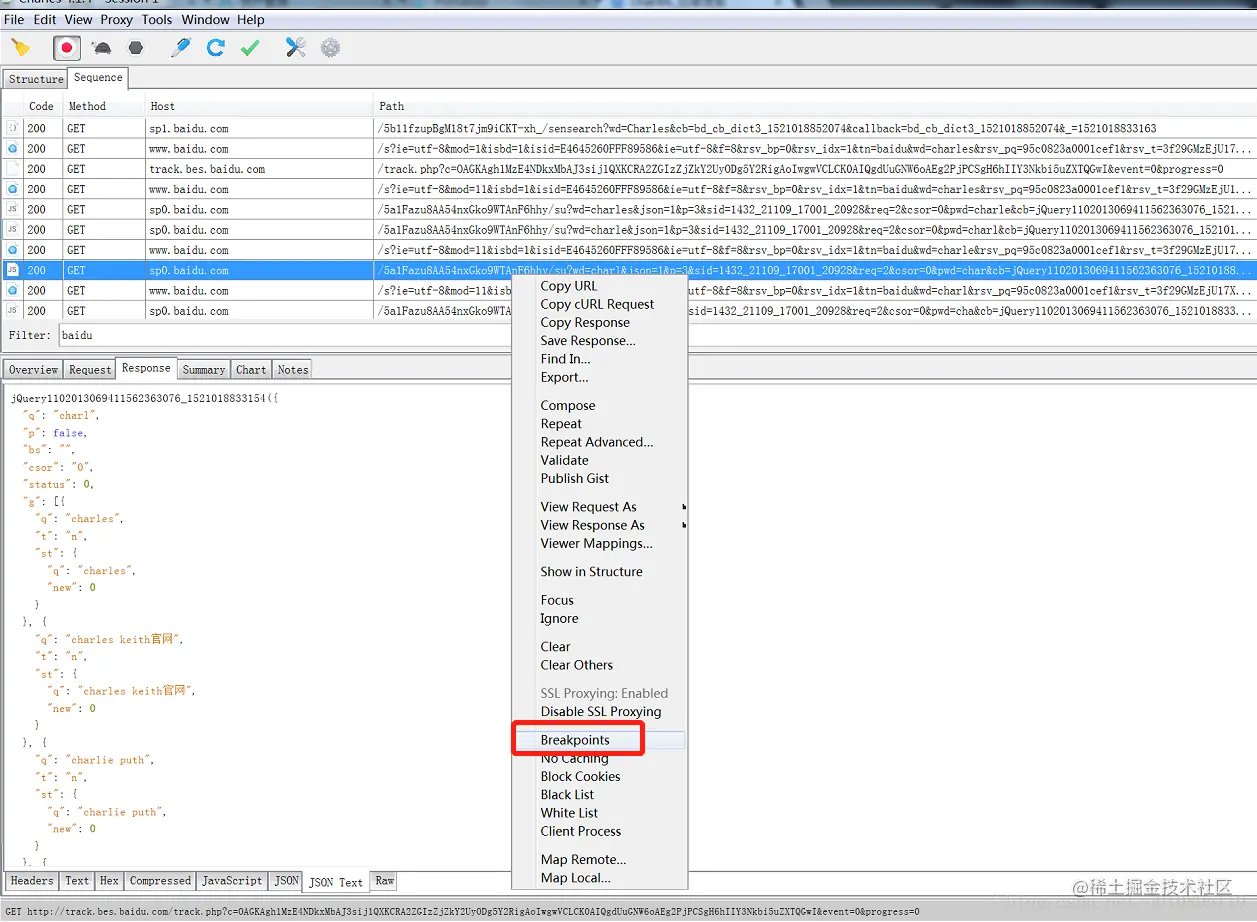Switch to the Overview tab
1257x922 pixels.
(x=33, y=369)
